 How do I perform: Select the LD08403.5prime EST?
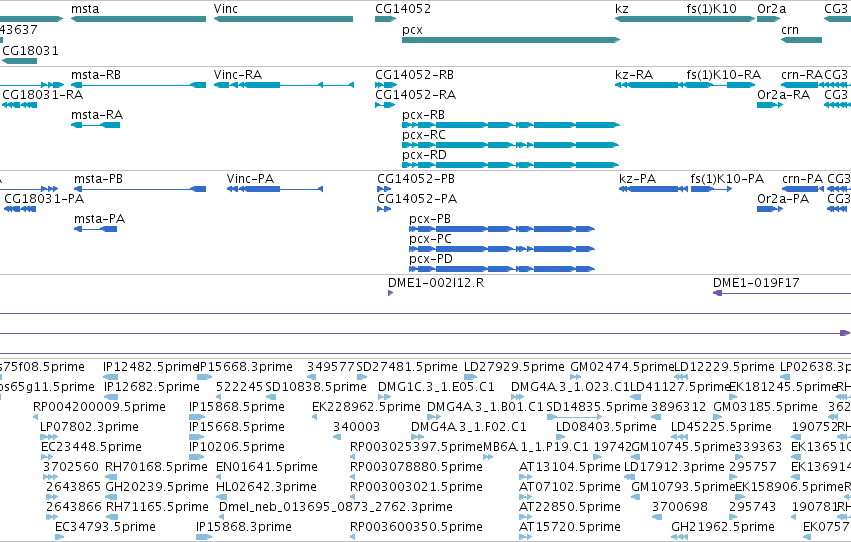tap(561, 437)
